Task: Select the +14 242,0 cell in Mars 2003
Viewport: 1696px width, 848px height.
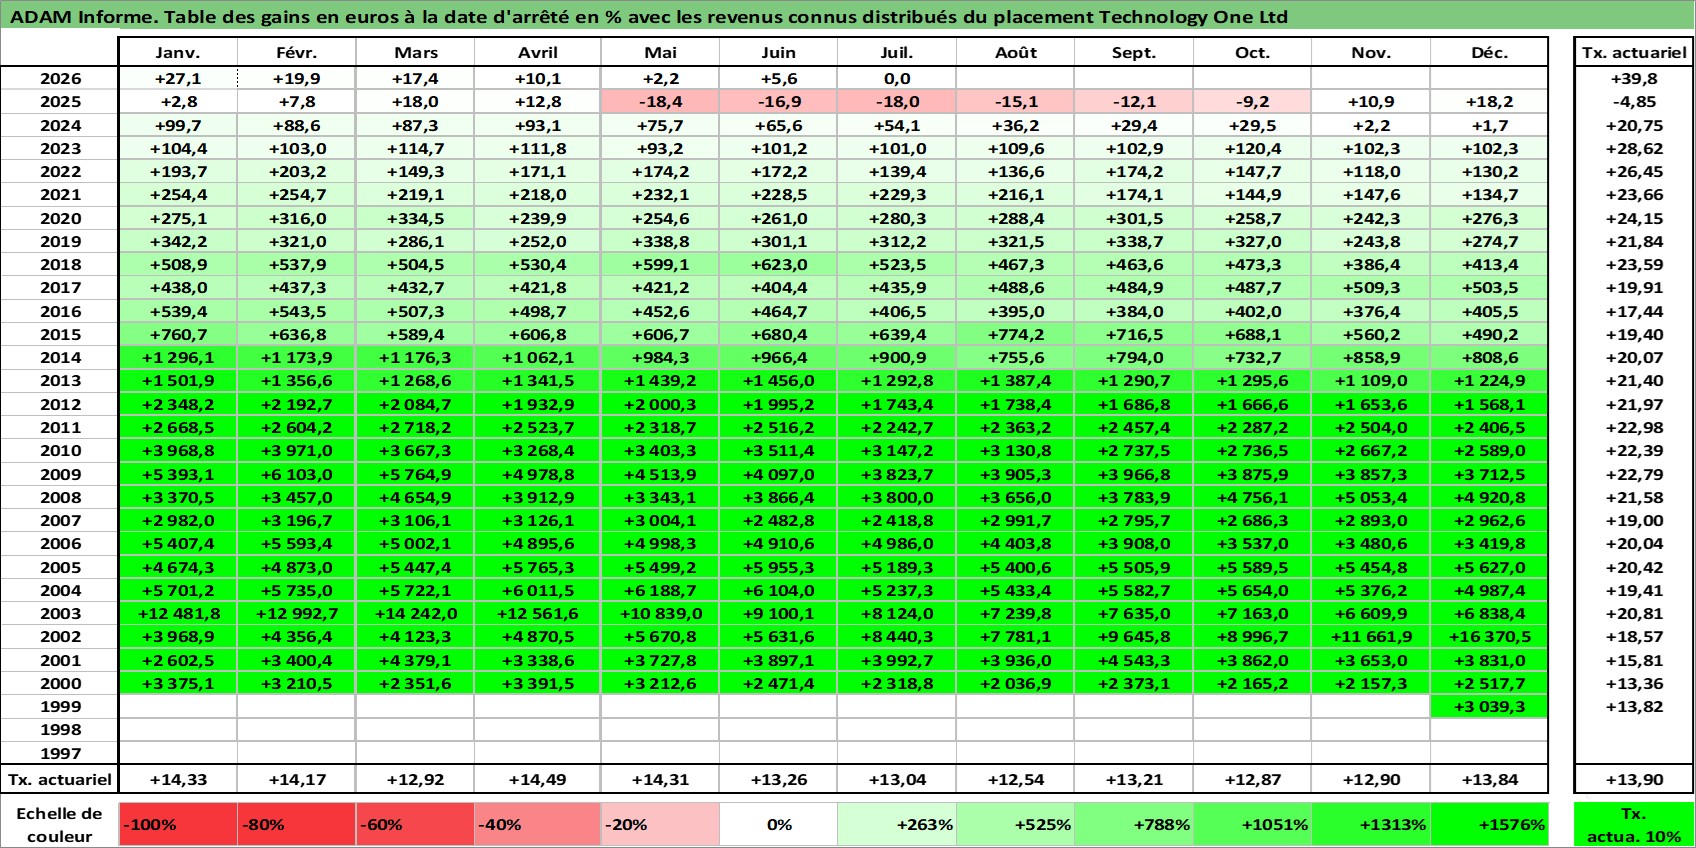Action: coord(415,613)
